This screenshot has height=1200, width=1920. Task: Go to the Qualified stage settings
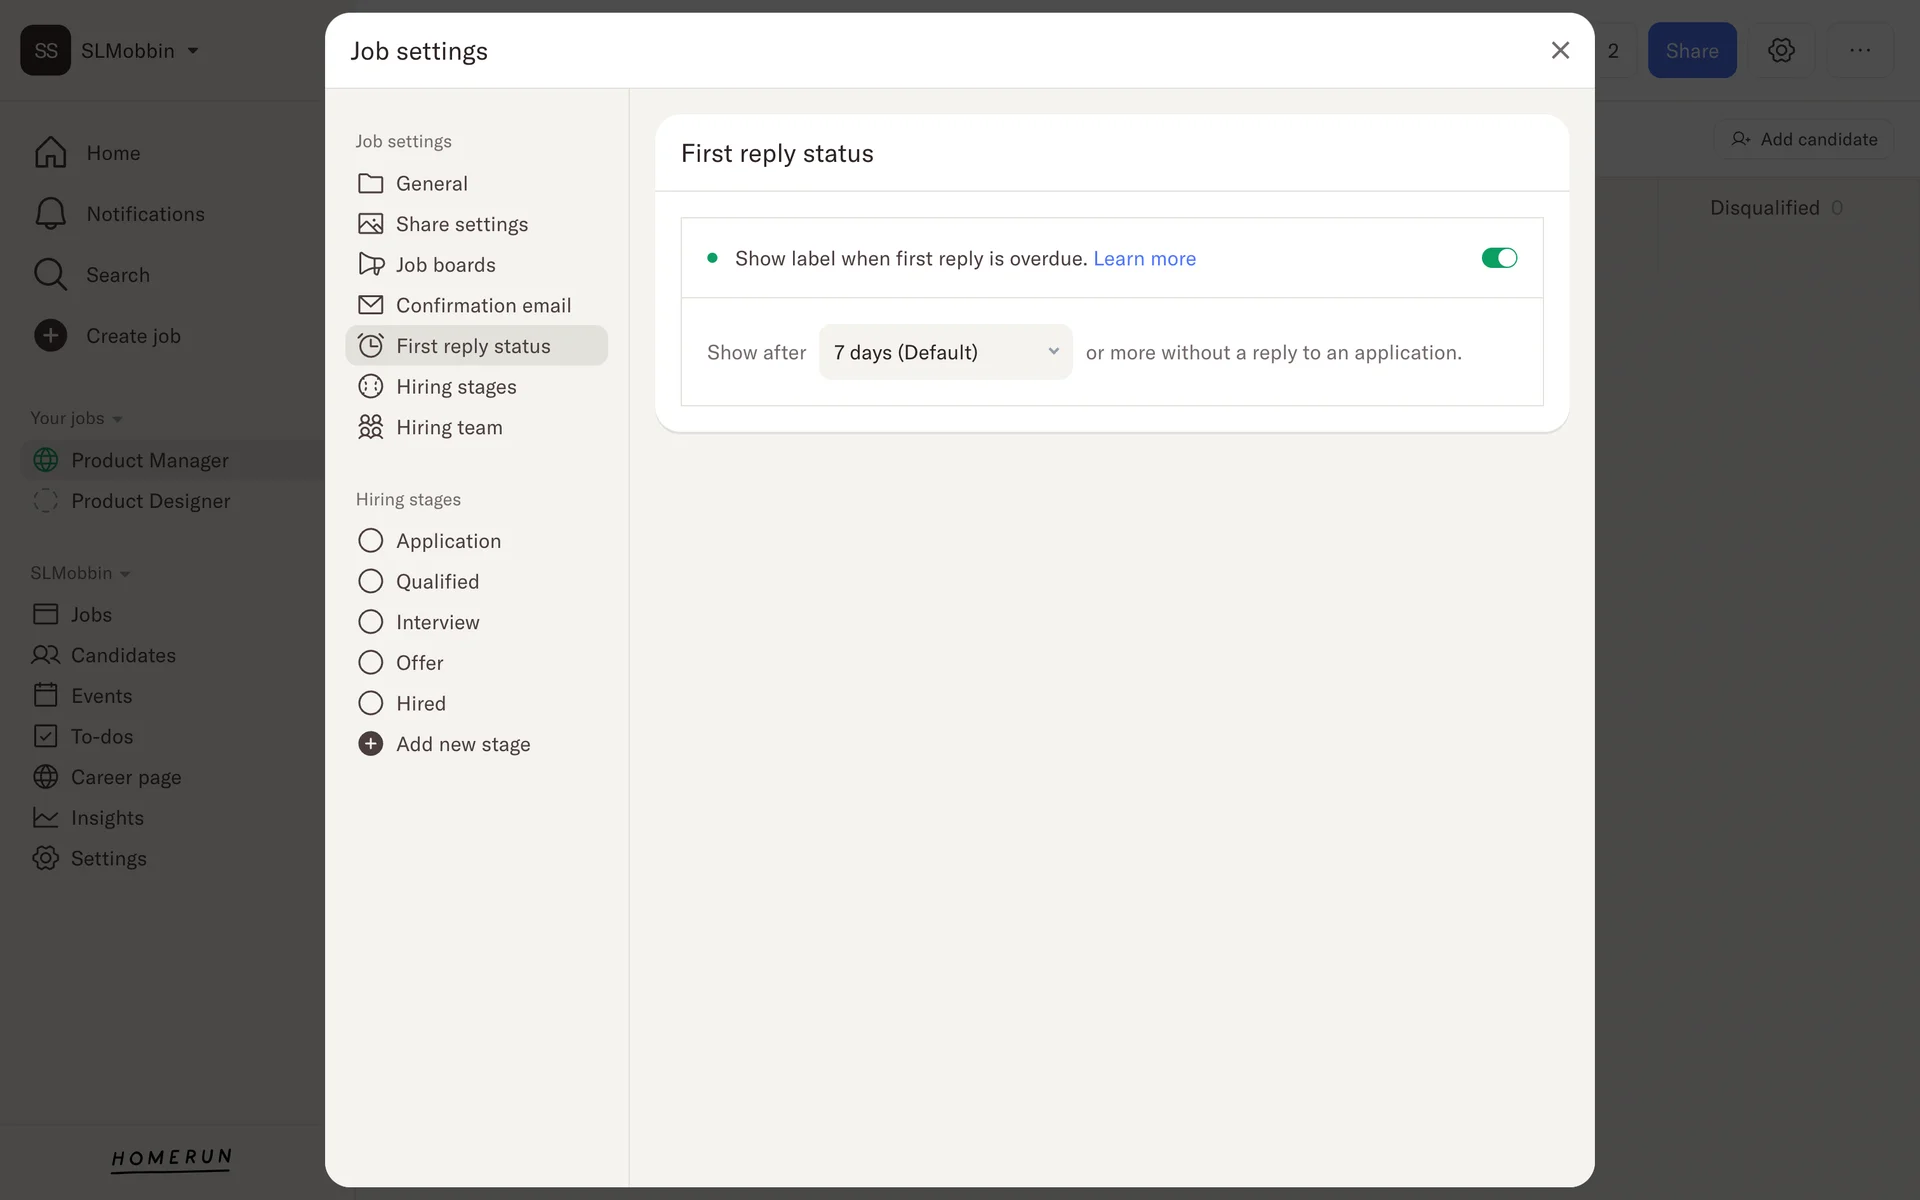(x=437, y=582)
